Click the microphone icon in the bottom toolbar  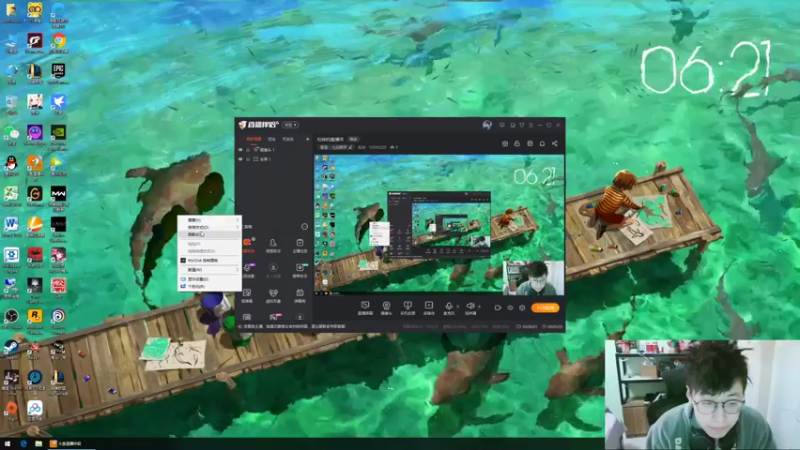pyautogui.click(x=448, y=307)
